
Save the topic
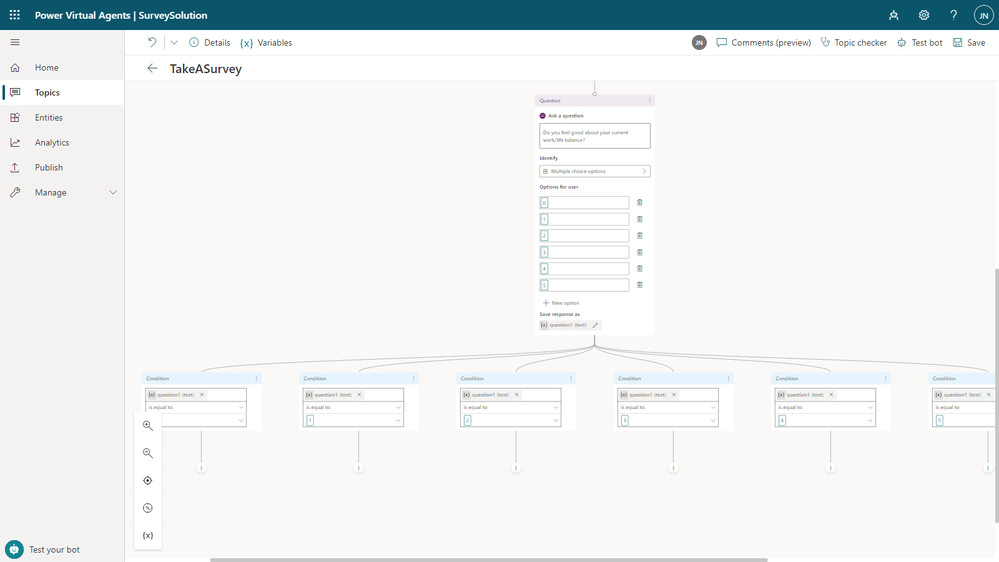(x=969, y=43)
